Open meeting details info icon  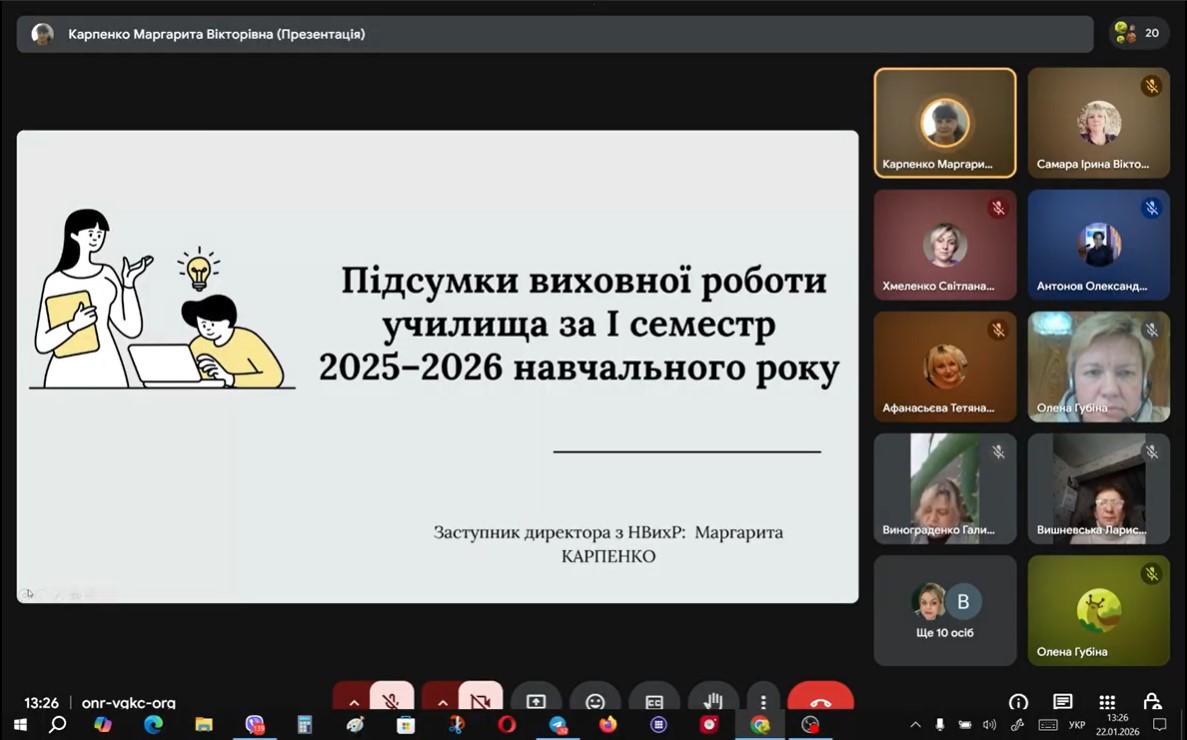[1018, 702]
